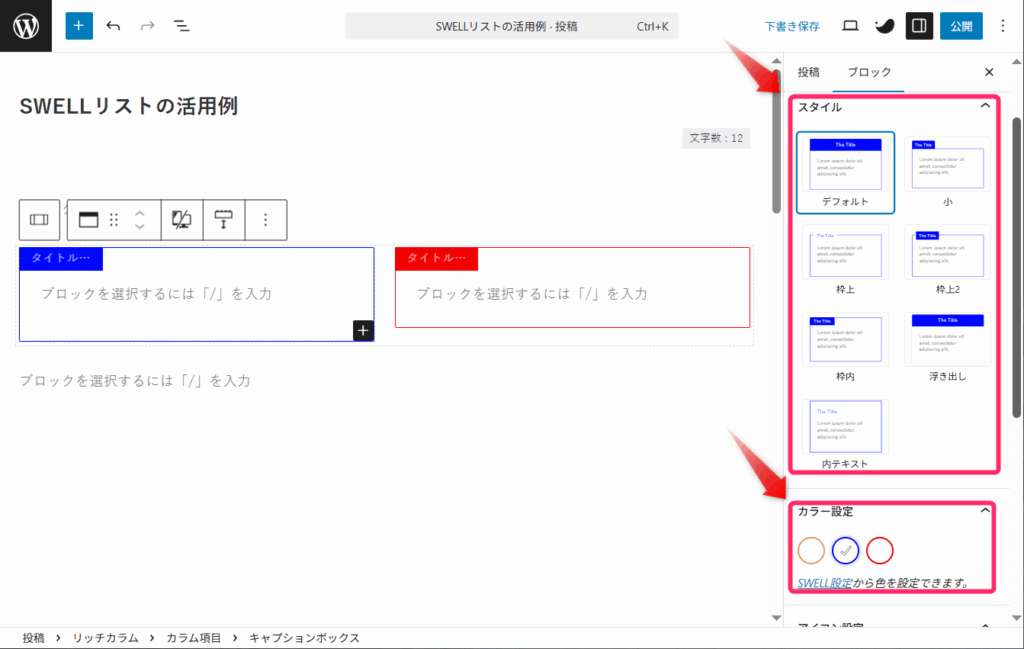Open the header options three-dot menu
Screen dimensions: 1024x649
tap(1002, 26)
